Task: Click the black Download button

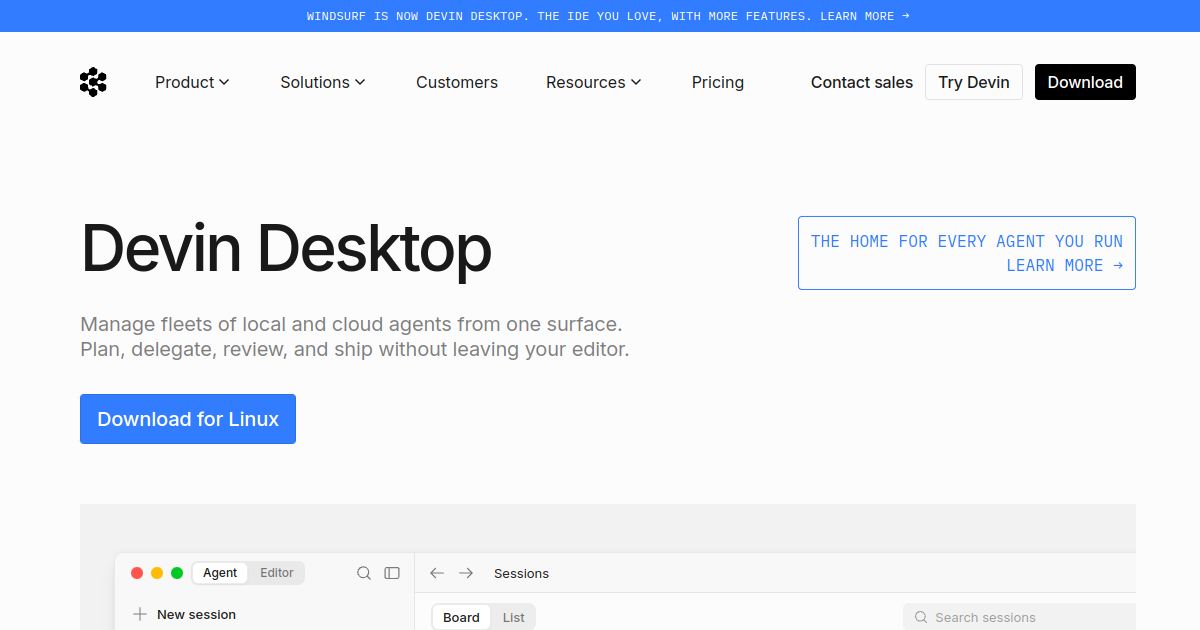Action: coord(1085,82)
